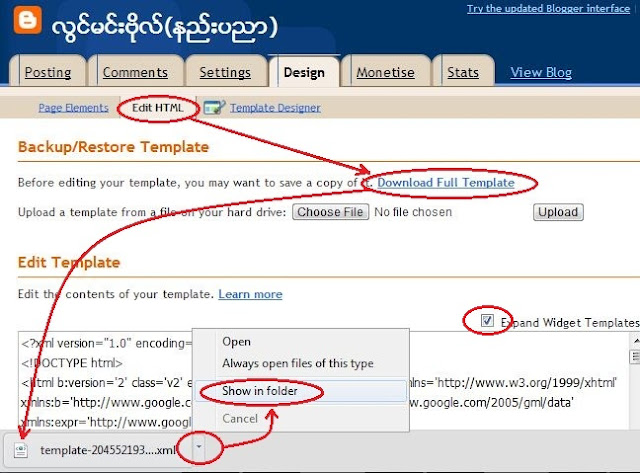Click the downloaded XML file icon

pyautogui.click(x=21, y=450)
